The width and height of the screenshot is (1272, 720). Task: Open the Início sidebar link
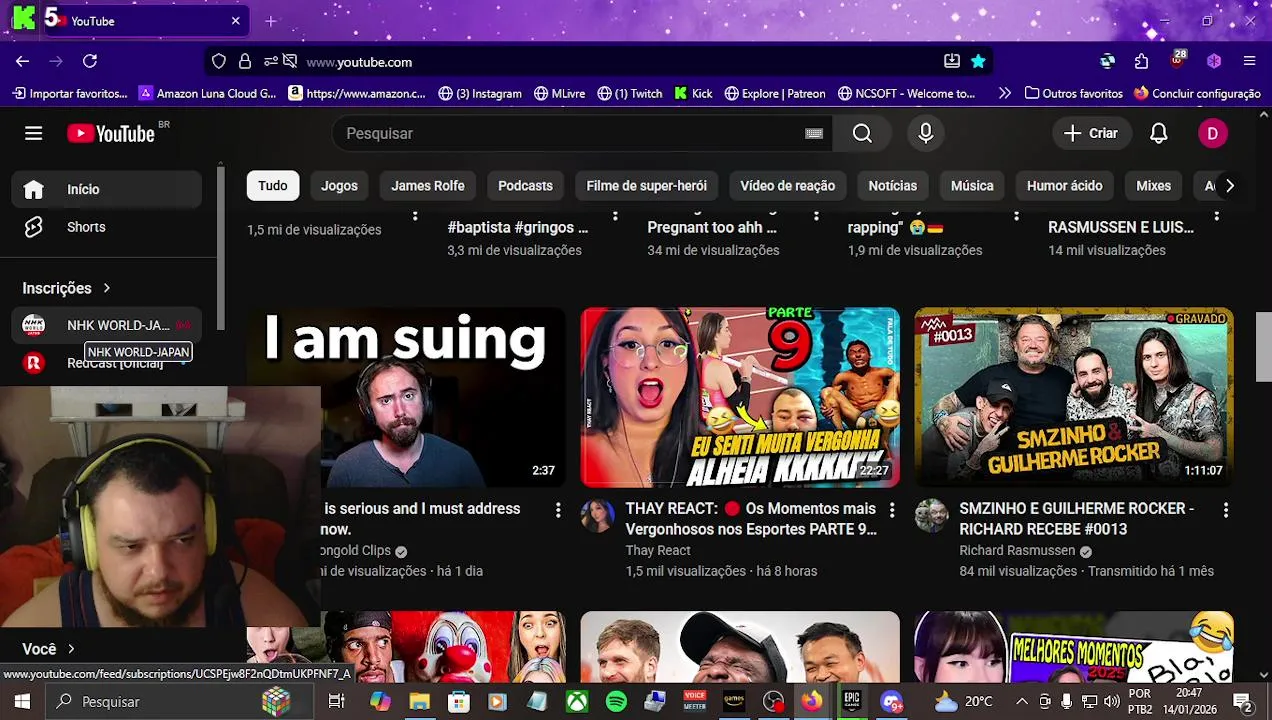coord(107,189)
